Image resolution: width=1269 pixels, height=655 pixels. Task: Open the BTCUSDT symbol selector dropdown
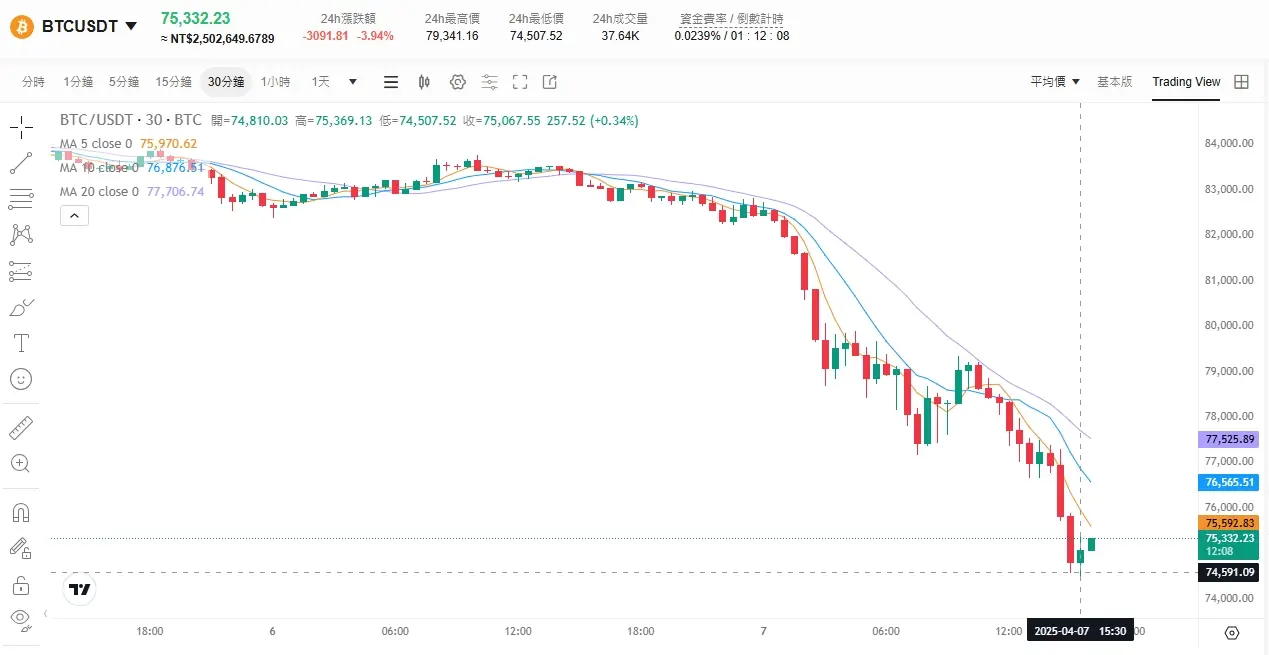75,26
